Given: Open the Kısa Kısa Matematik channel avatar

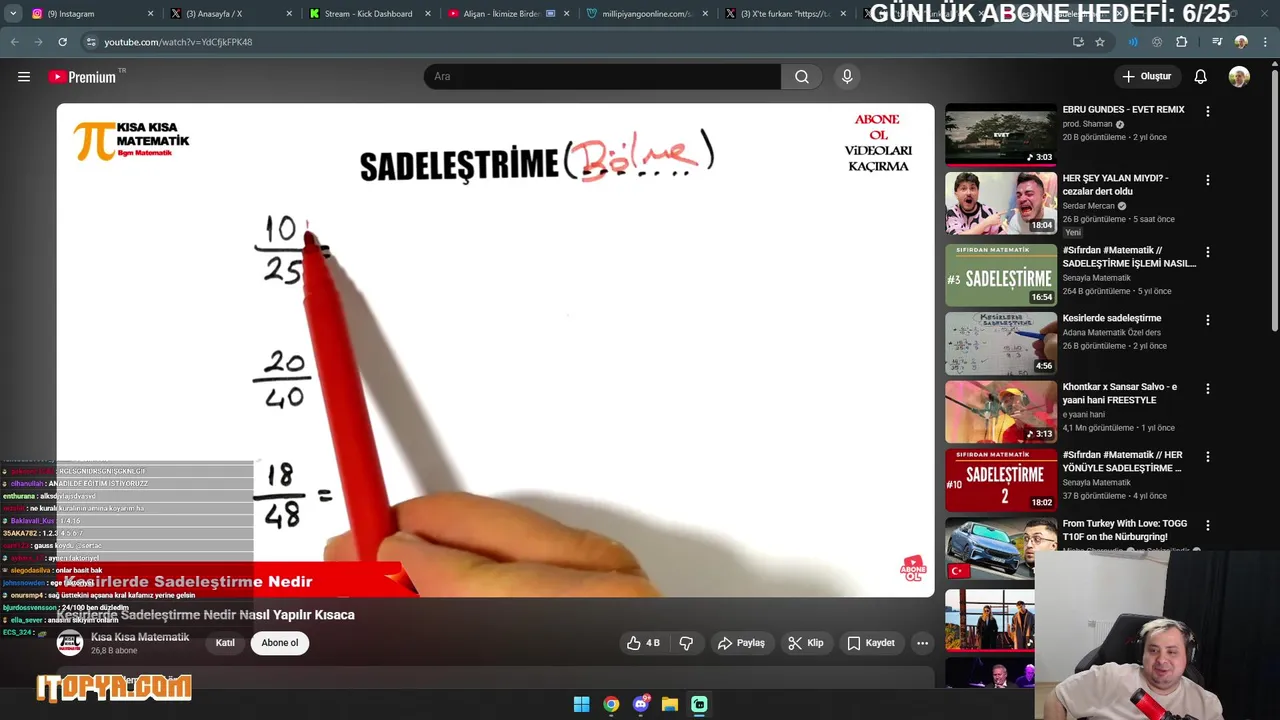Looking at the screenshot, I should pos(70,643).
